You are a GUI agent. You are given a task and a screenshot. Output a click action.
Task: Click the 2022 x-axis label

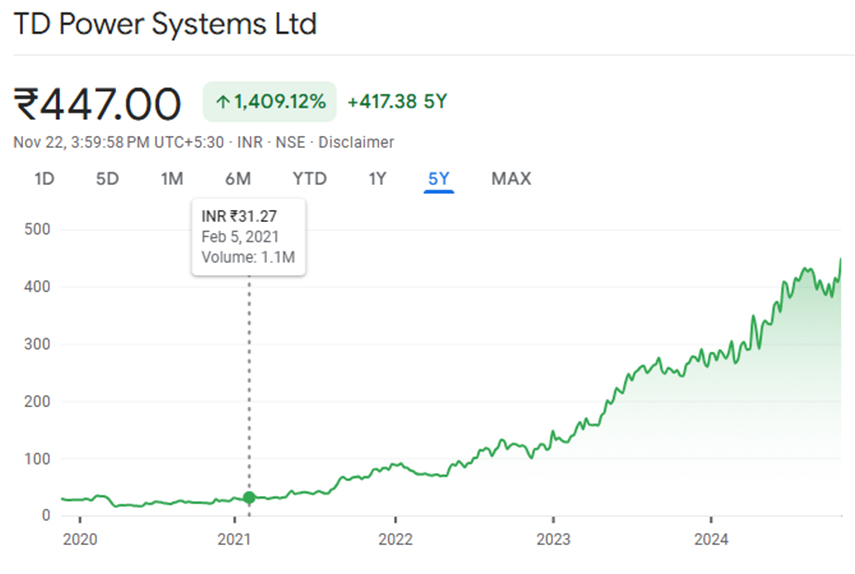pyautogui.click(x=395, y=540)
